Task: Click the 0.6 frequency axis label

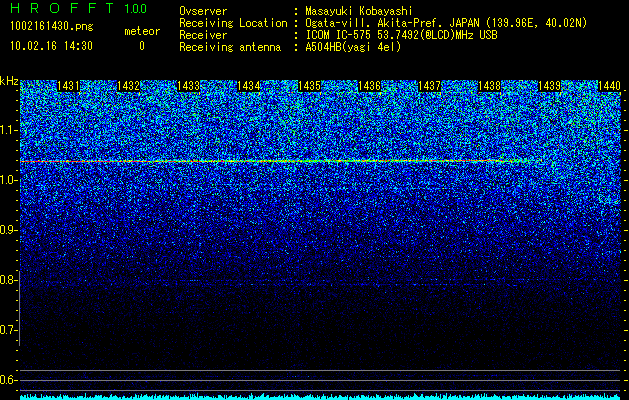Action: (x=9, y=380)
